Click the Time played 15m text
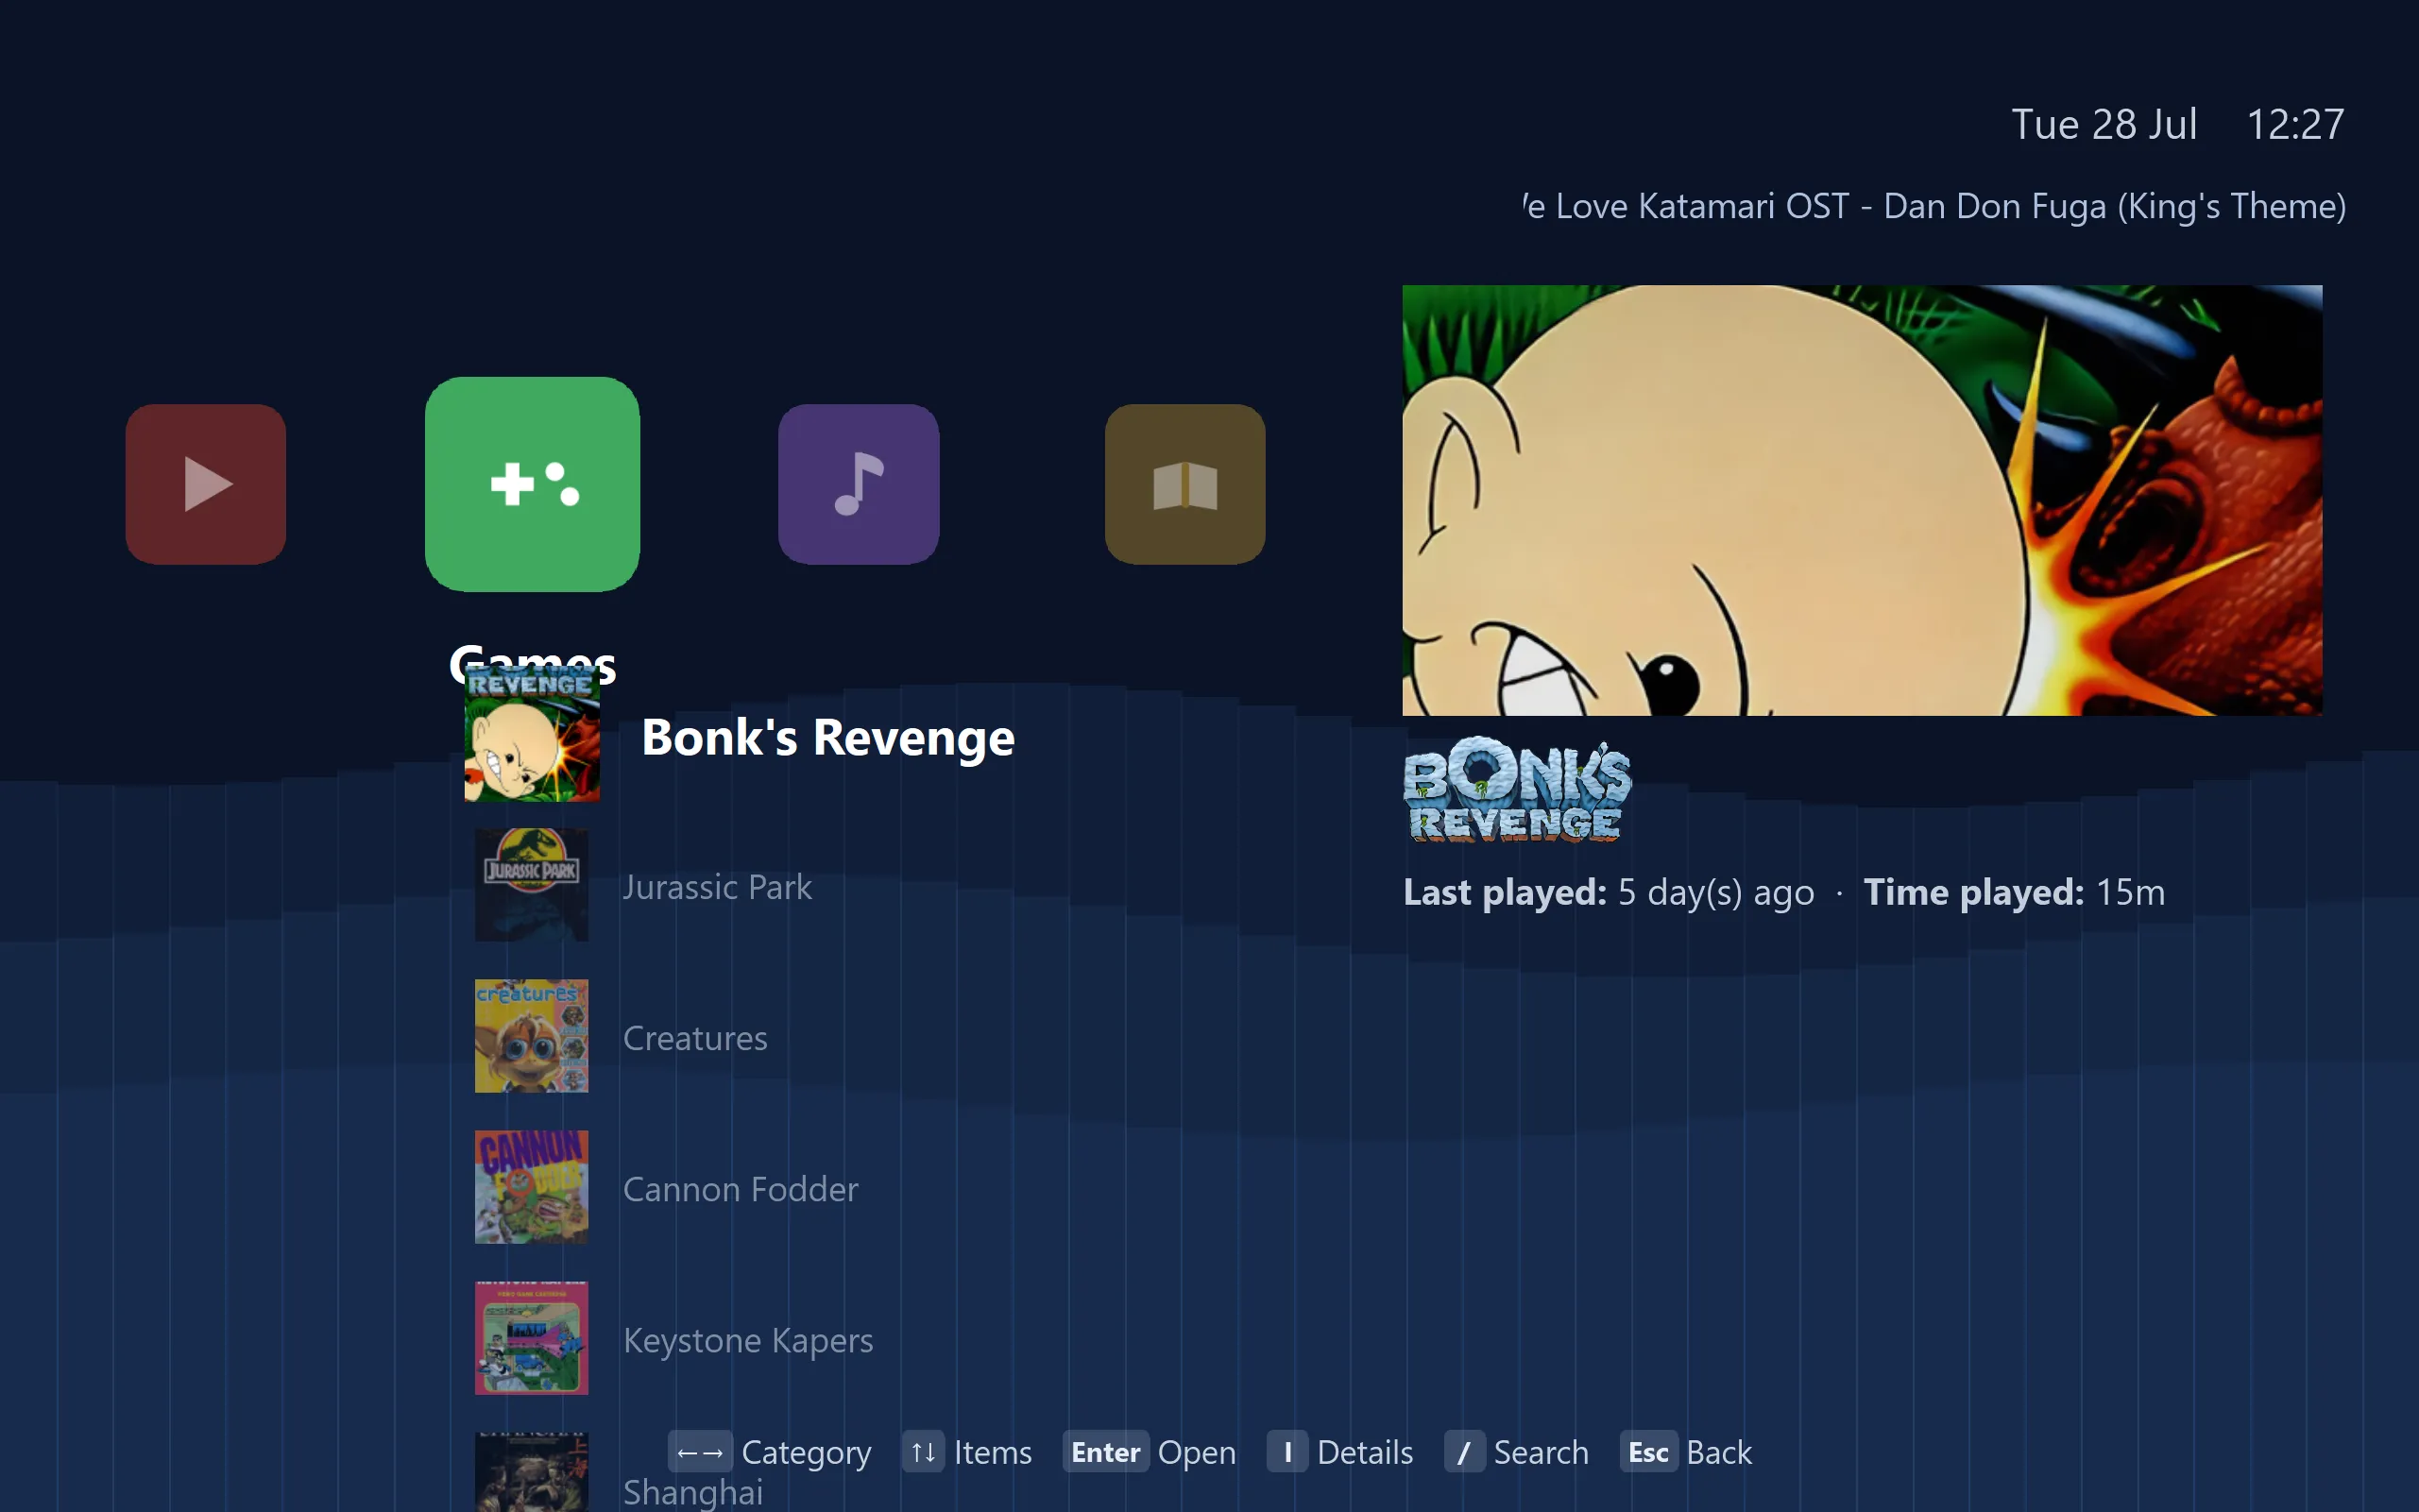The width and height of the screenshot is (2419, 1512). [x=2014, y=892]
